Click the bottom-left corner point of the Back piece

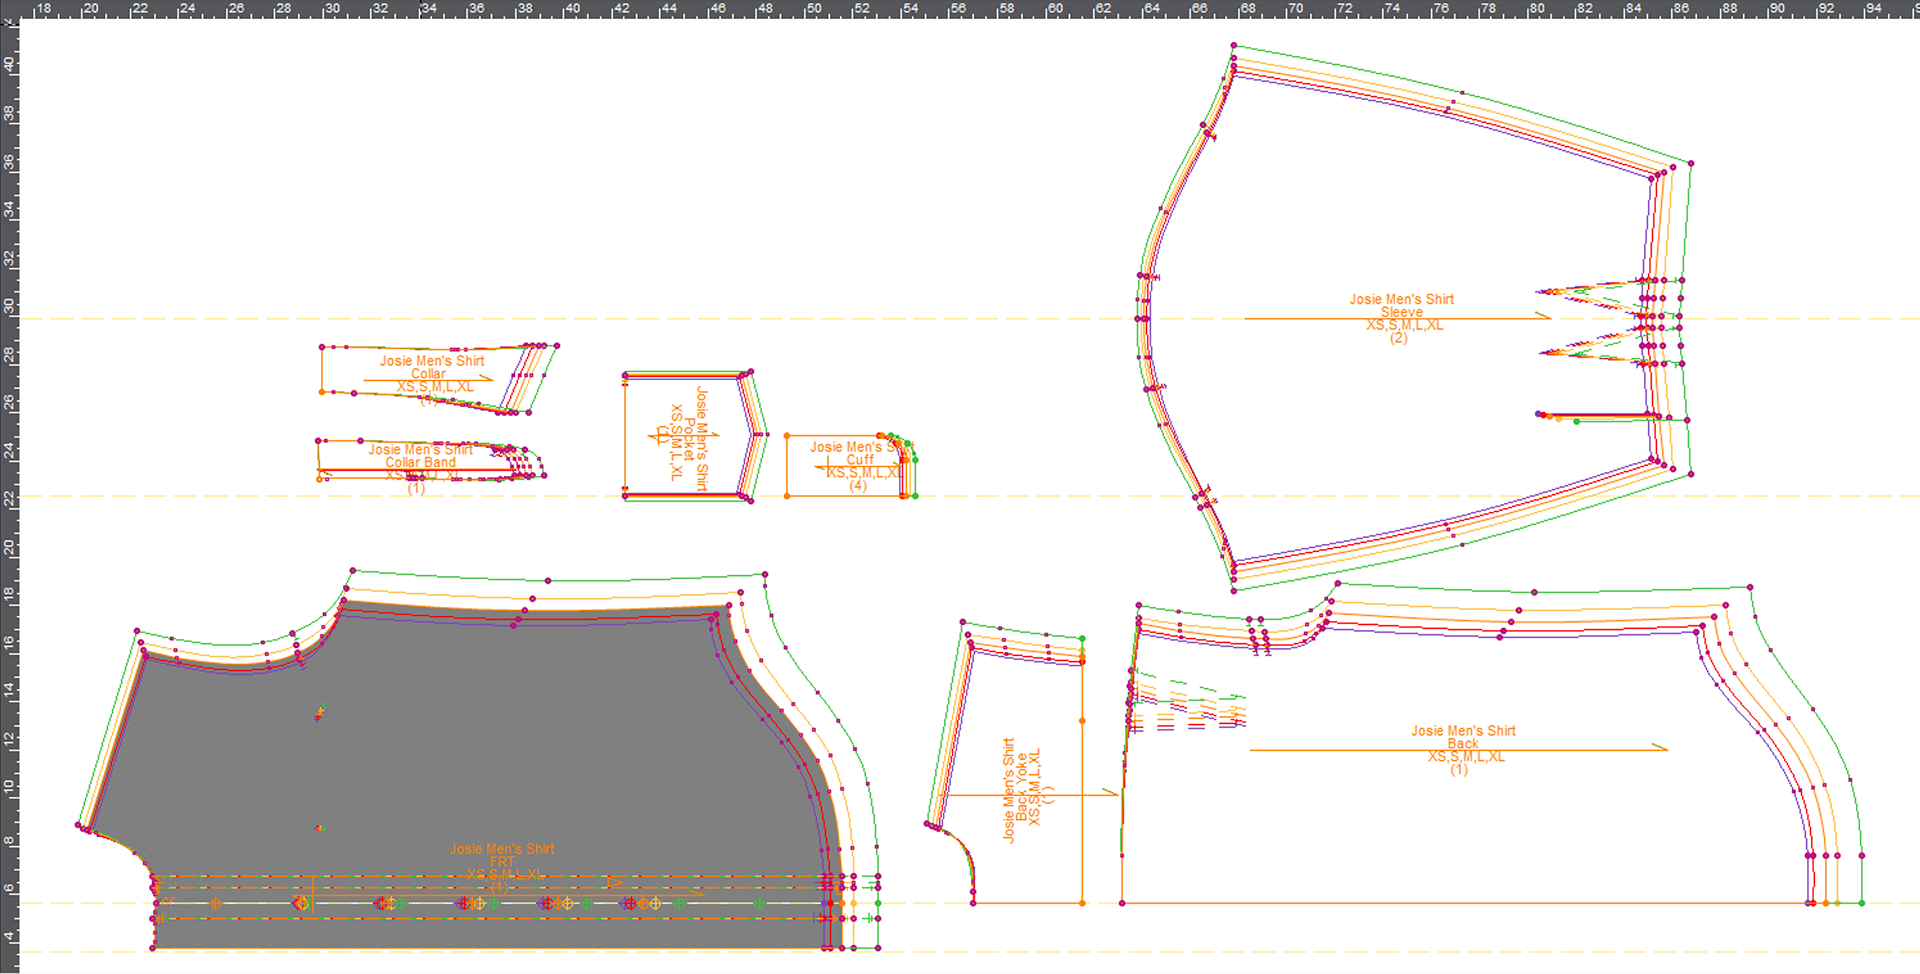point(1122,903)
